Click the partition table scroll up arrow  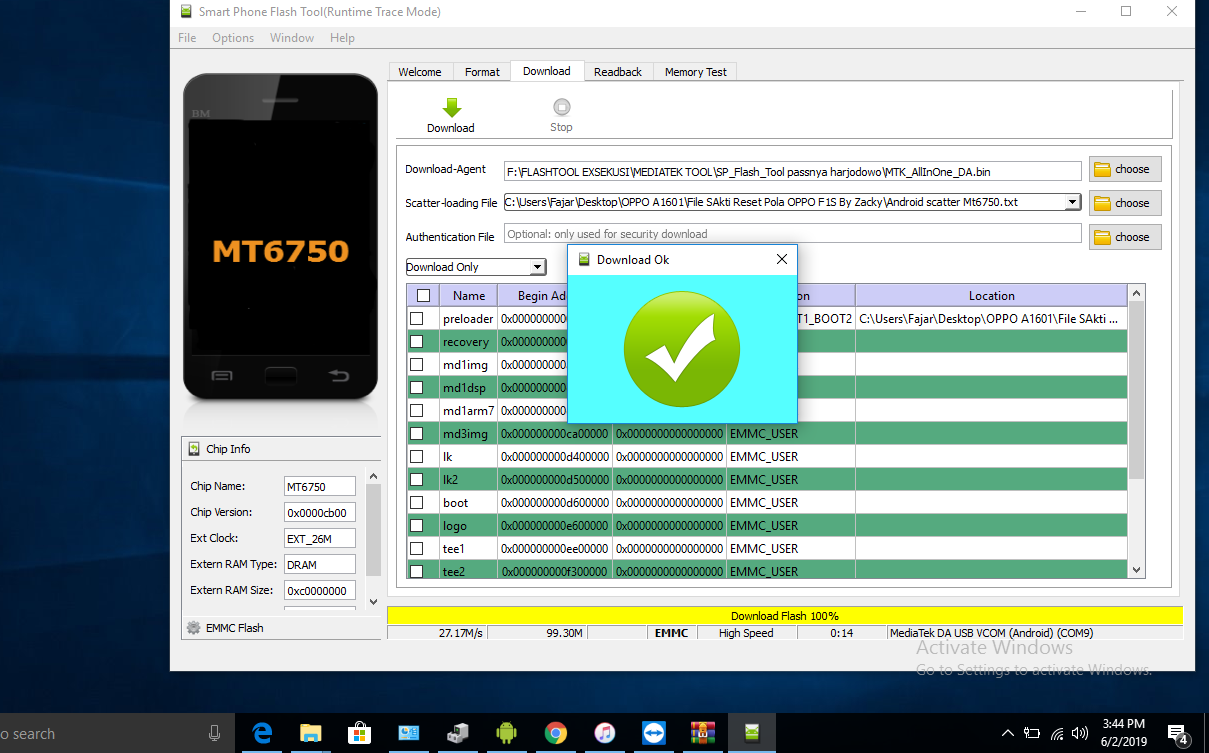click(1136, 293)
